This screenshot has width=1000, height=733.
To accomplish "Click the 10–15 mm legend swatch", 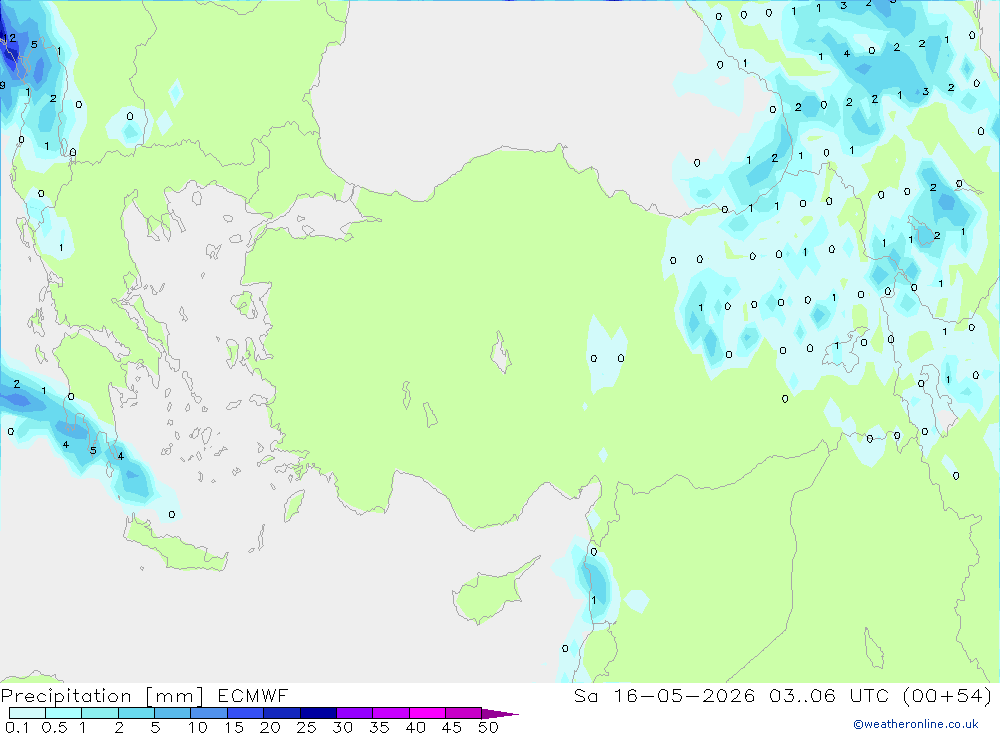I will [209, 713].
